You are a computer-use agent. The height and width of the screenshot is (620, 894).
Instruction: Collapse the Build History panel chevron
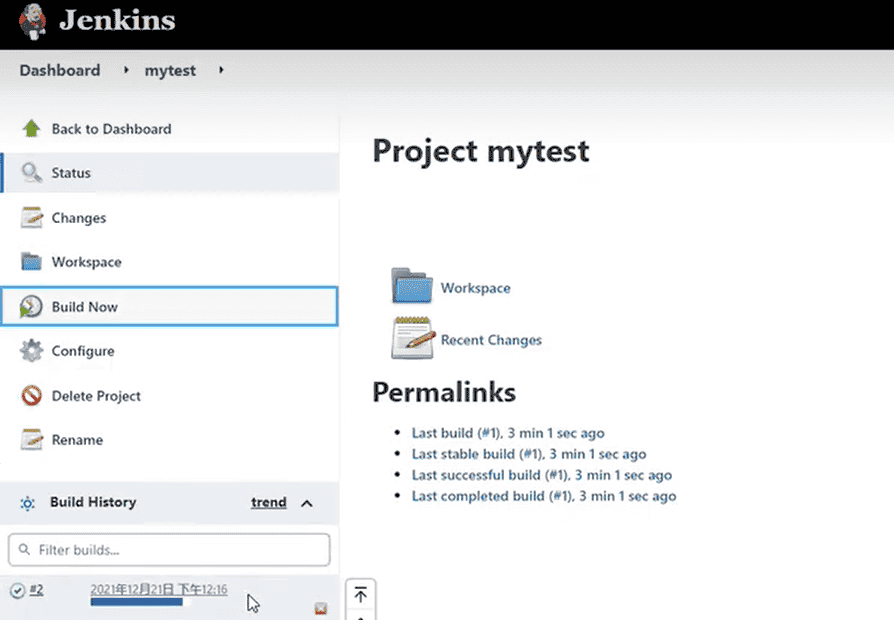coord(307,503)
